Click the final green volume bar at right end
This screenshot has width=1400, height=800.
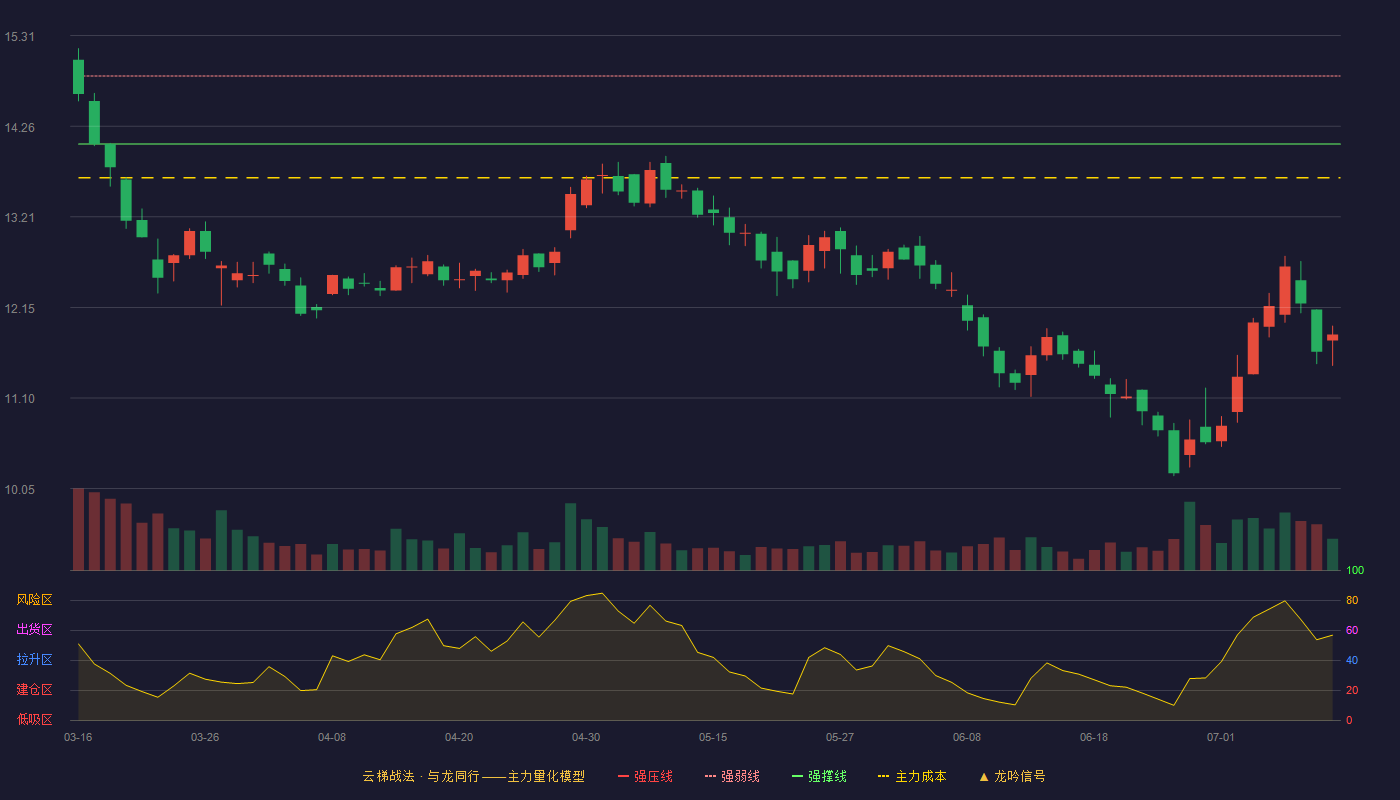point(1332,554)
